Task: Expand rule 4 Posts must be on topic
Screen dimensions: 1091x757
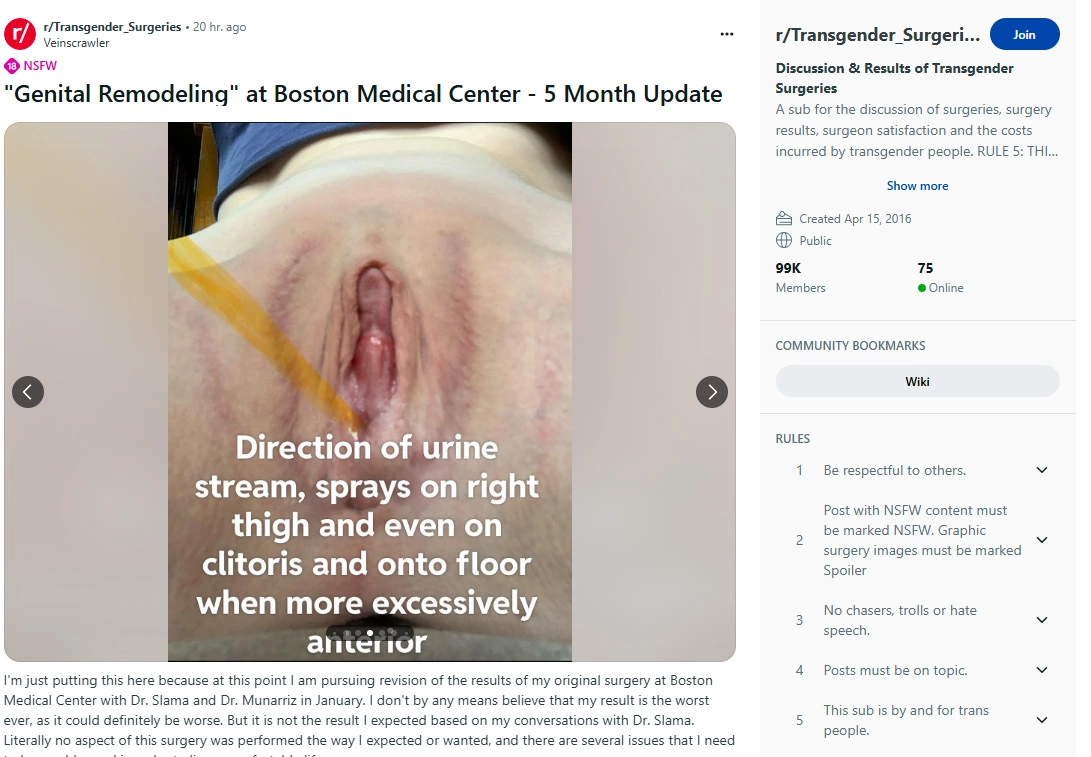Action: (1042, 670)
